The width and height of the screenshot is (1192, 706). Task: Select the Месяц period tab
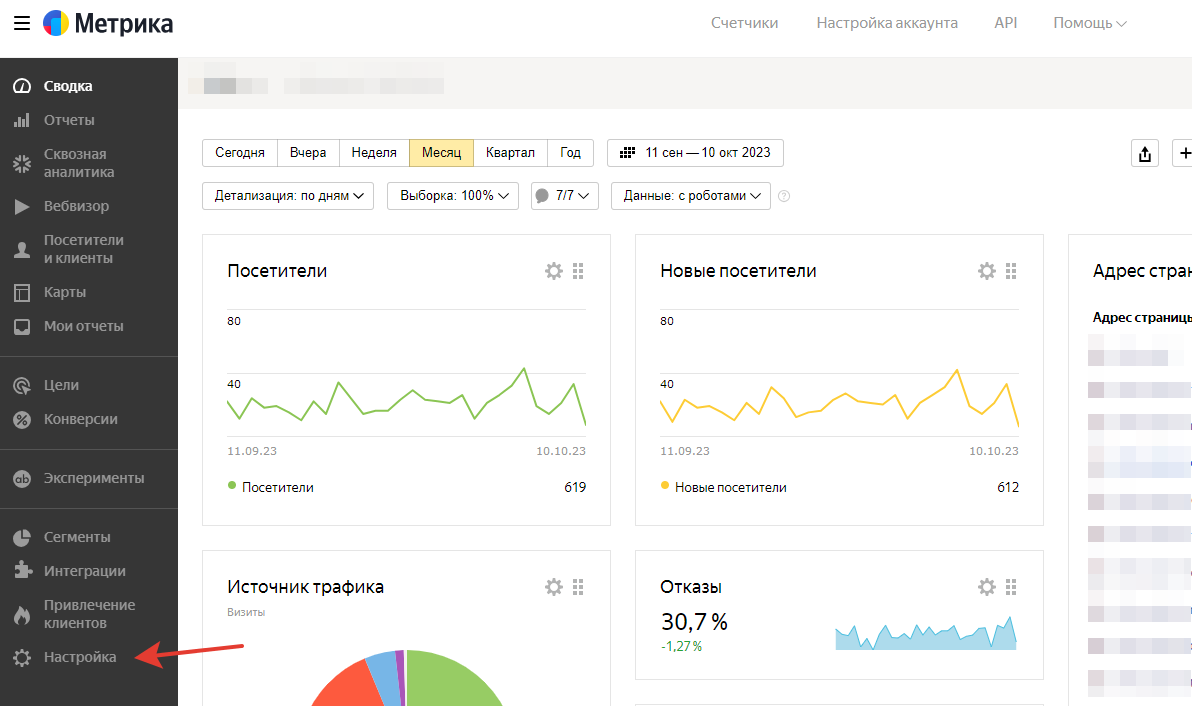tap(442, 153)
